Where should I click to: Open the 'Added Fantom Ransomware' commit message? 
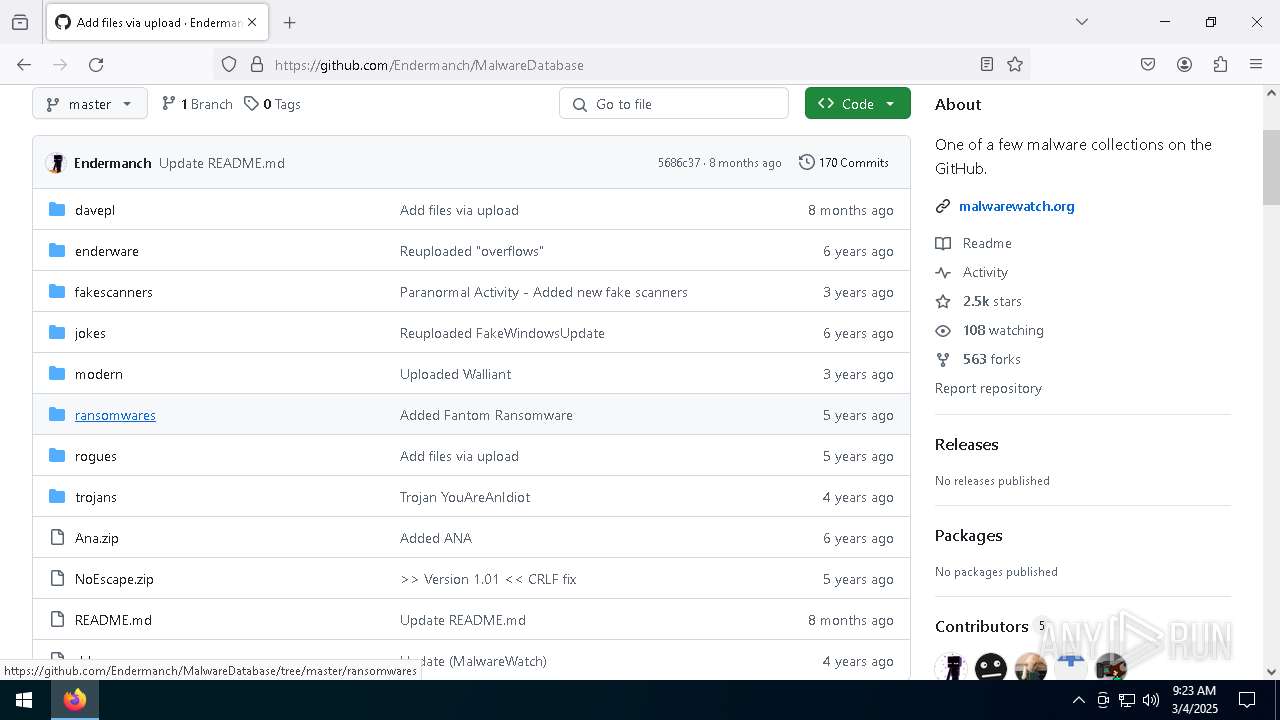point(486,415)
